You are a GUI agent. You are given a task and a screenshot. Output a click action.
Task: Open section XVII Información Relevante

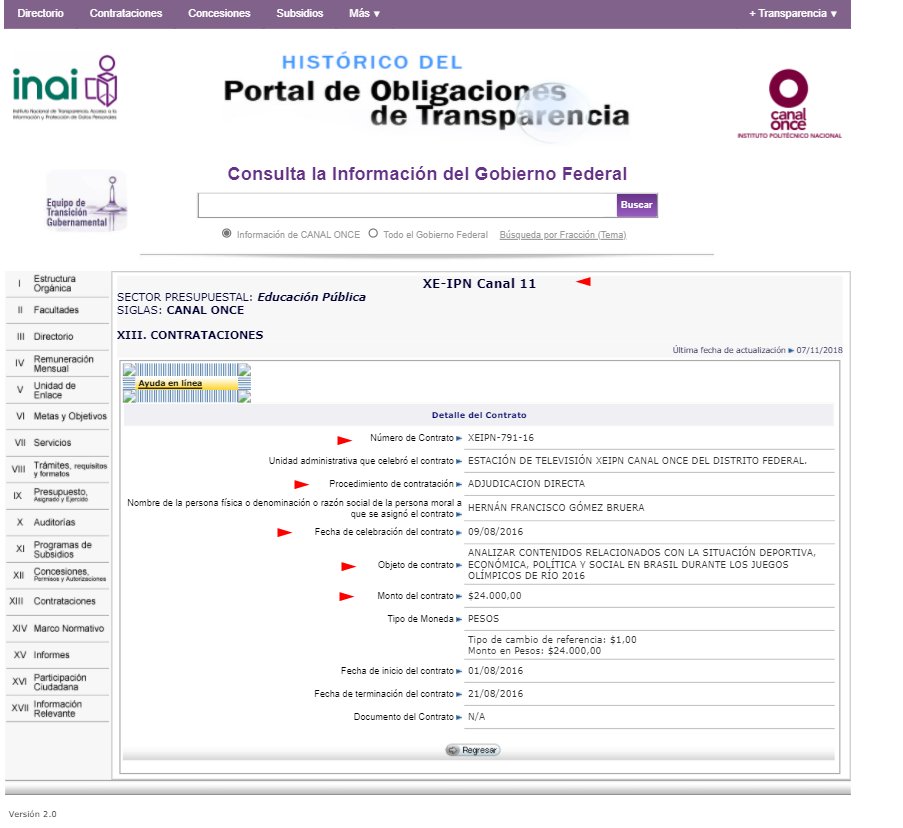click(57, 708)
